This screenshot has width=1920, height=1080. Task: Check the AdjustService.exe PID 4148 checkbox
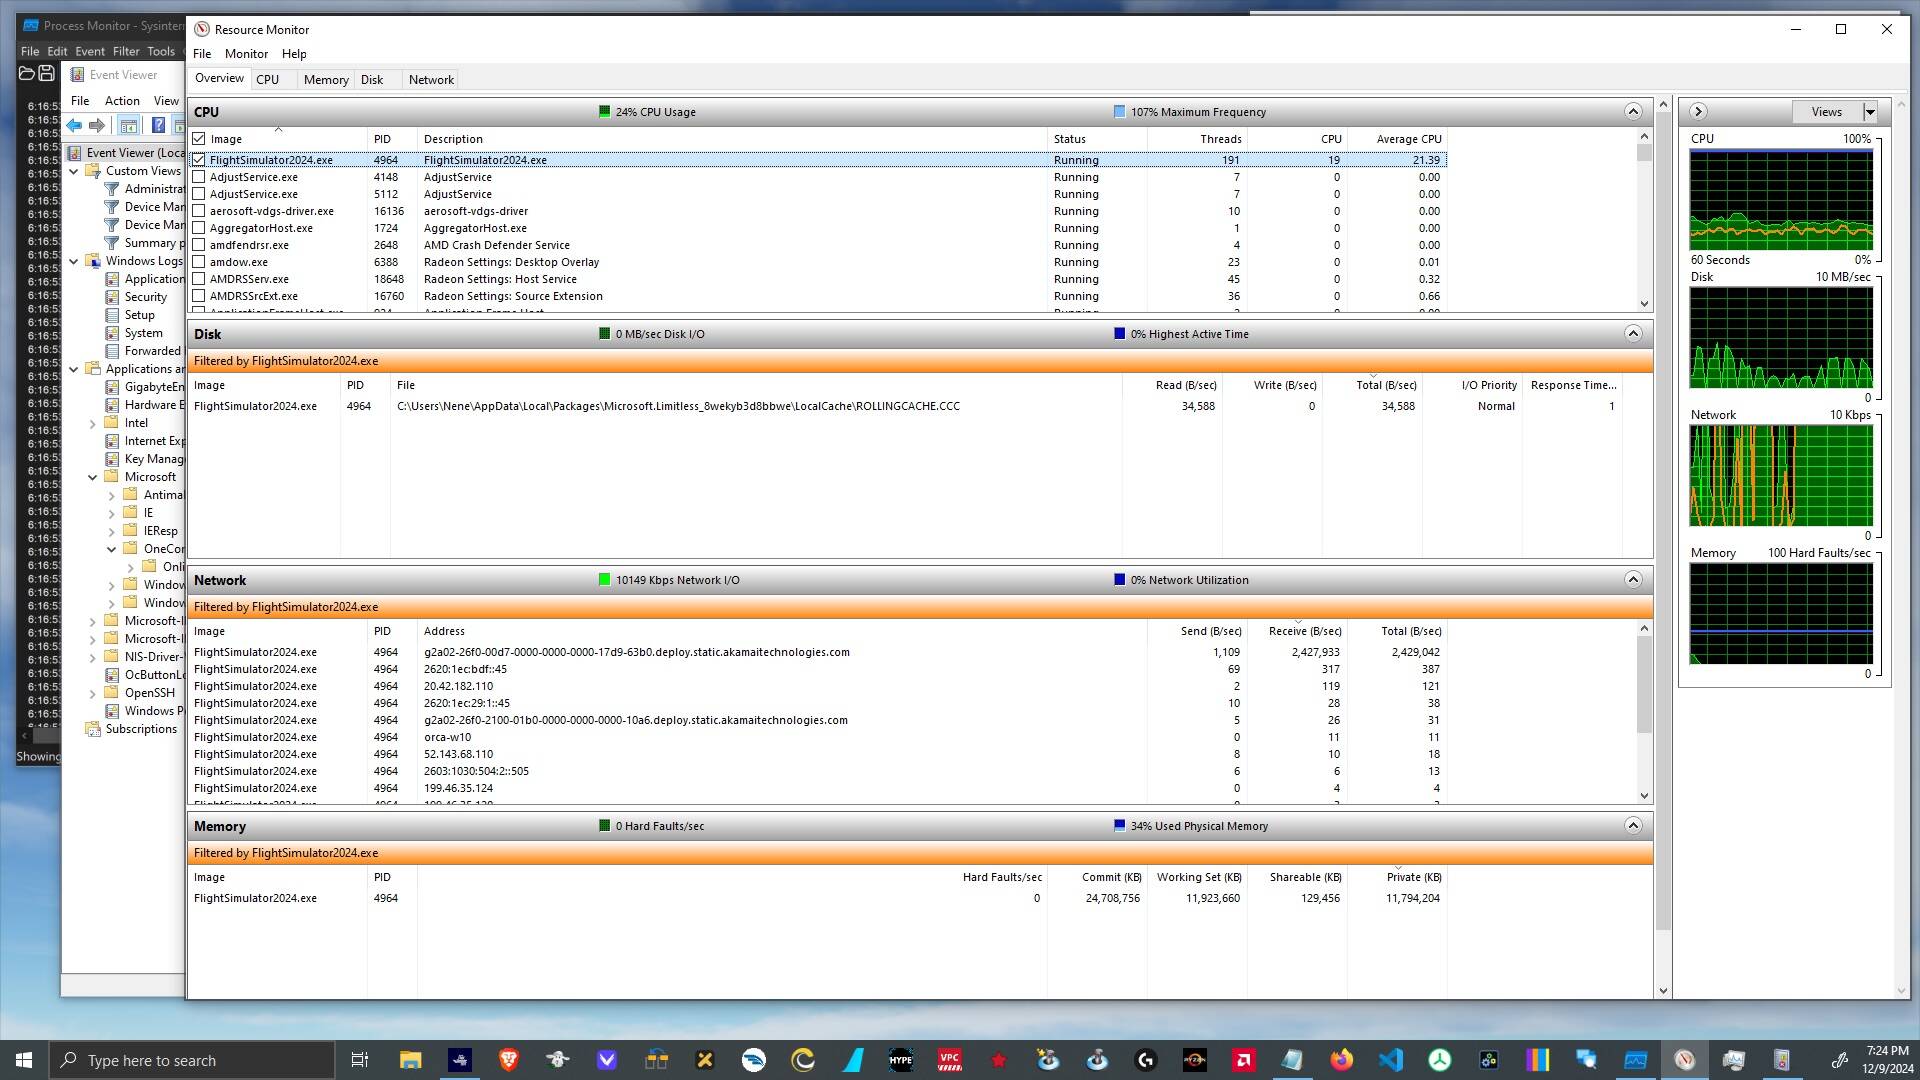(x=199, y=177)
